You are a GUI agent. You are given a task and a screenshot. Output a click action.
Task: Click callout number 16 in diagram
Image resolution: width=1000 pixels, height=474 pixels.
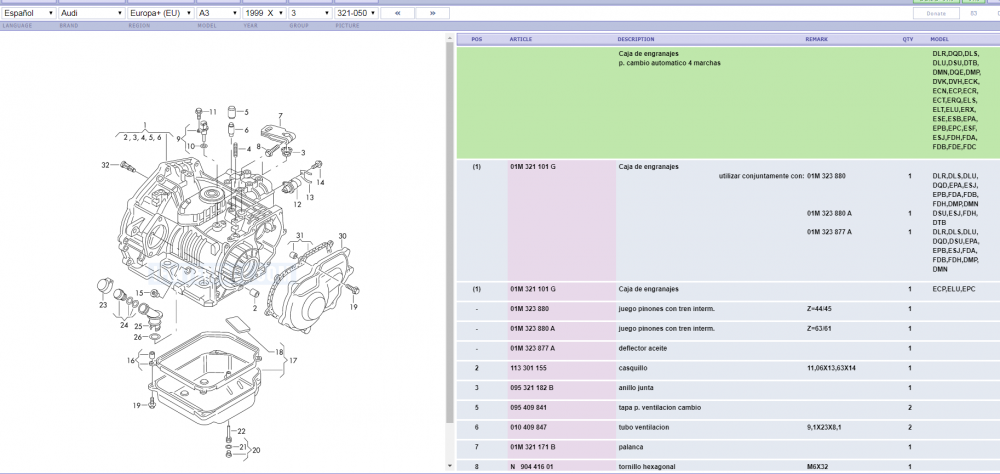tap(131, 360)
